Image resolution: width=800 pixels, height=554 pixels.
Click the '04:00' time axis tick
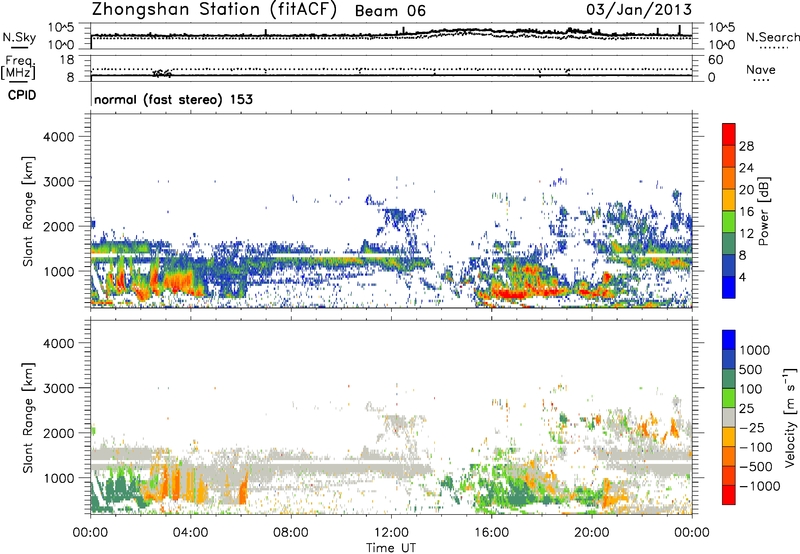[x=191, y=533]
